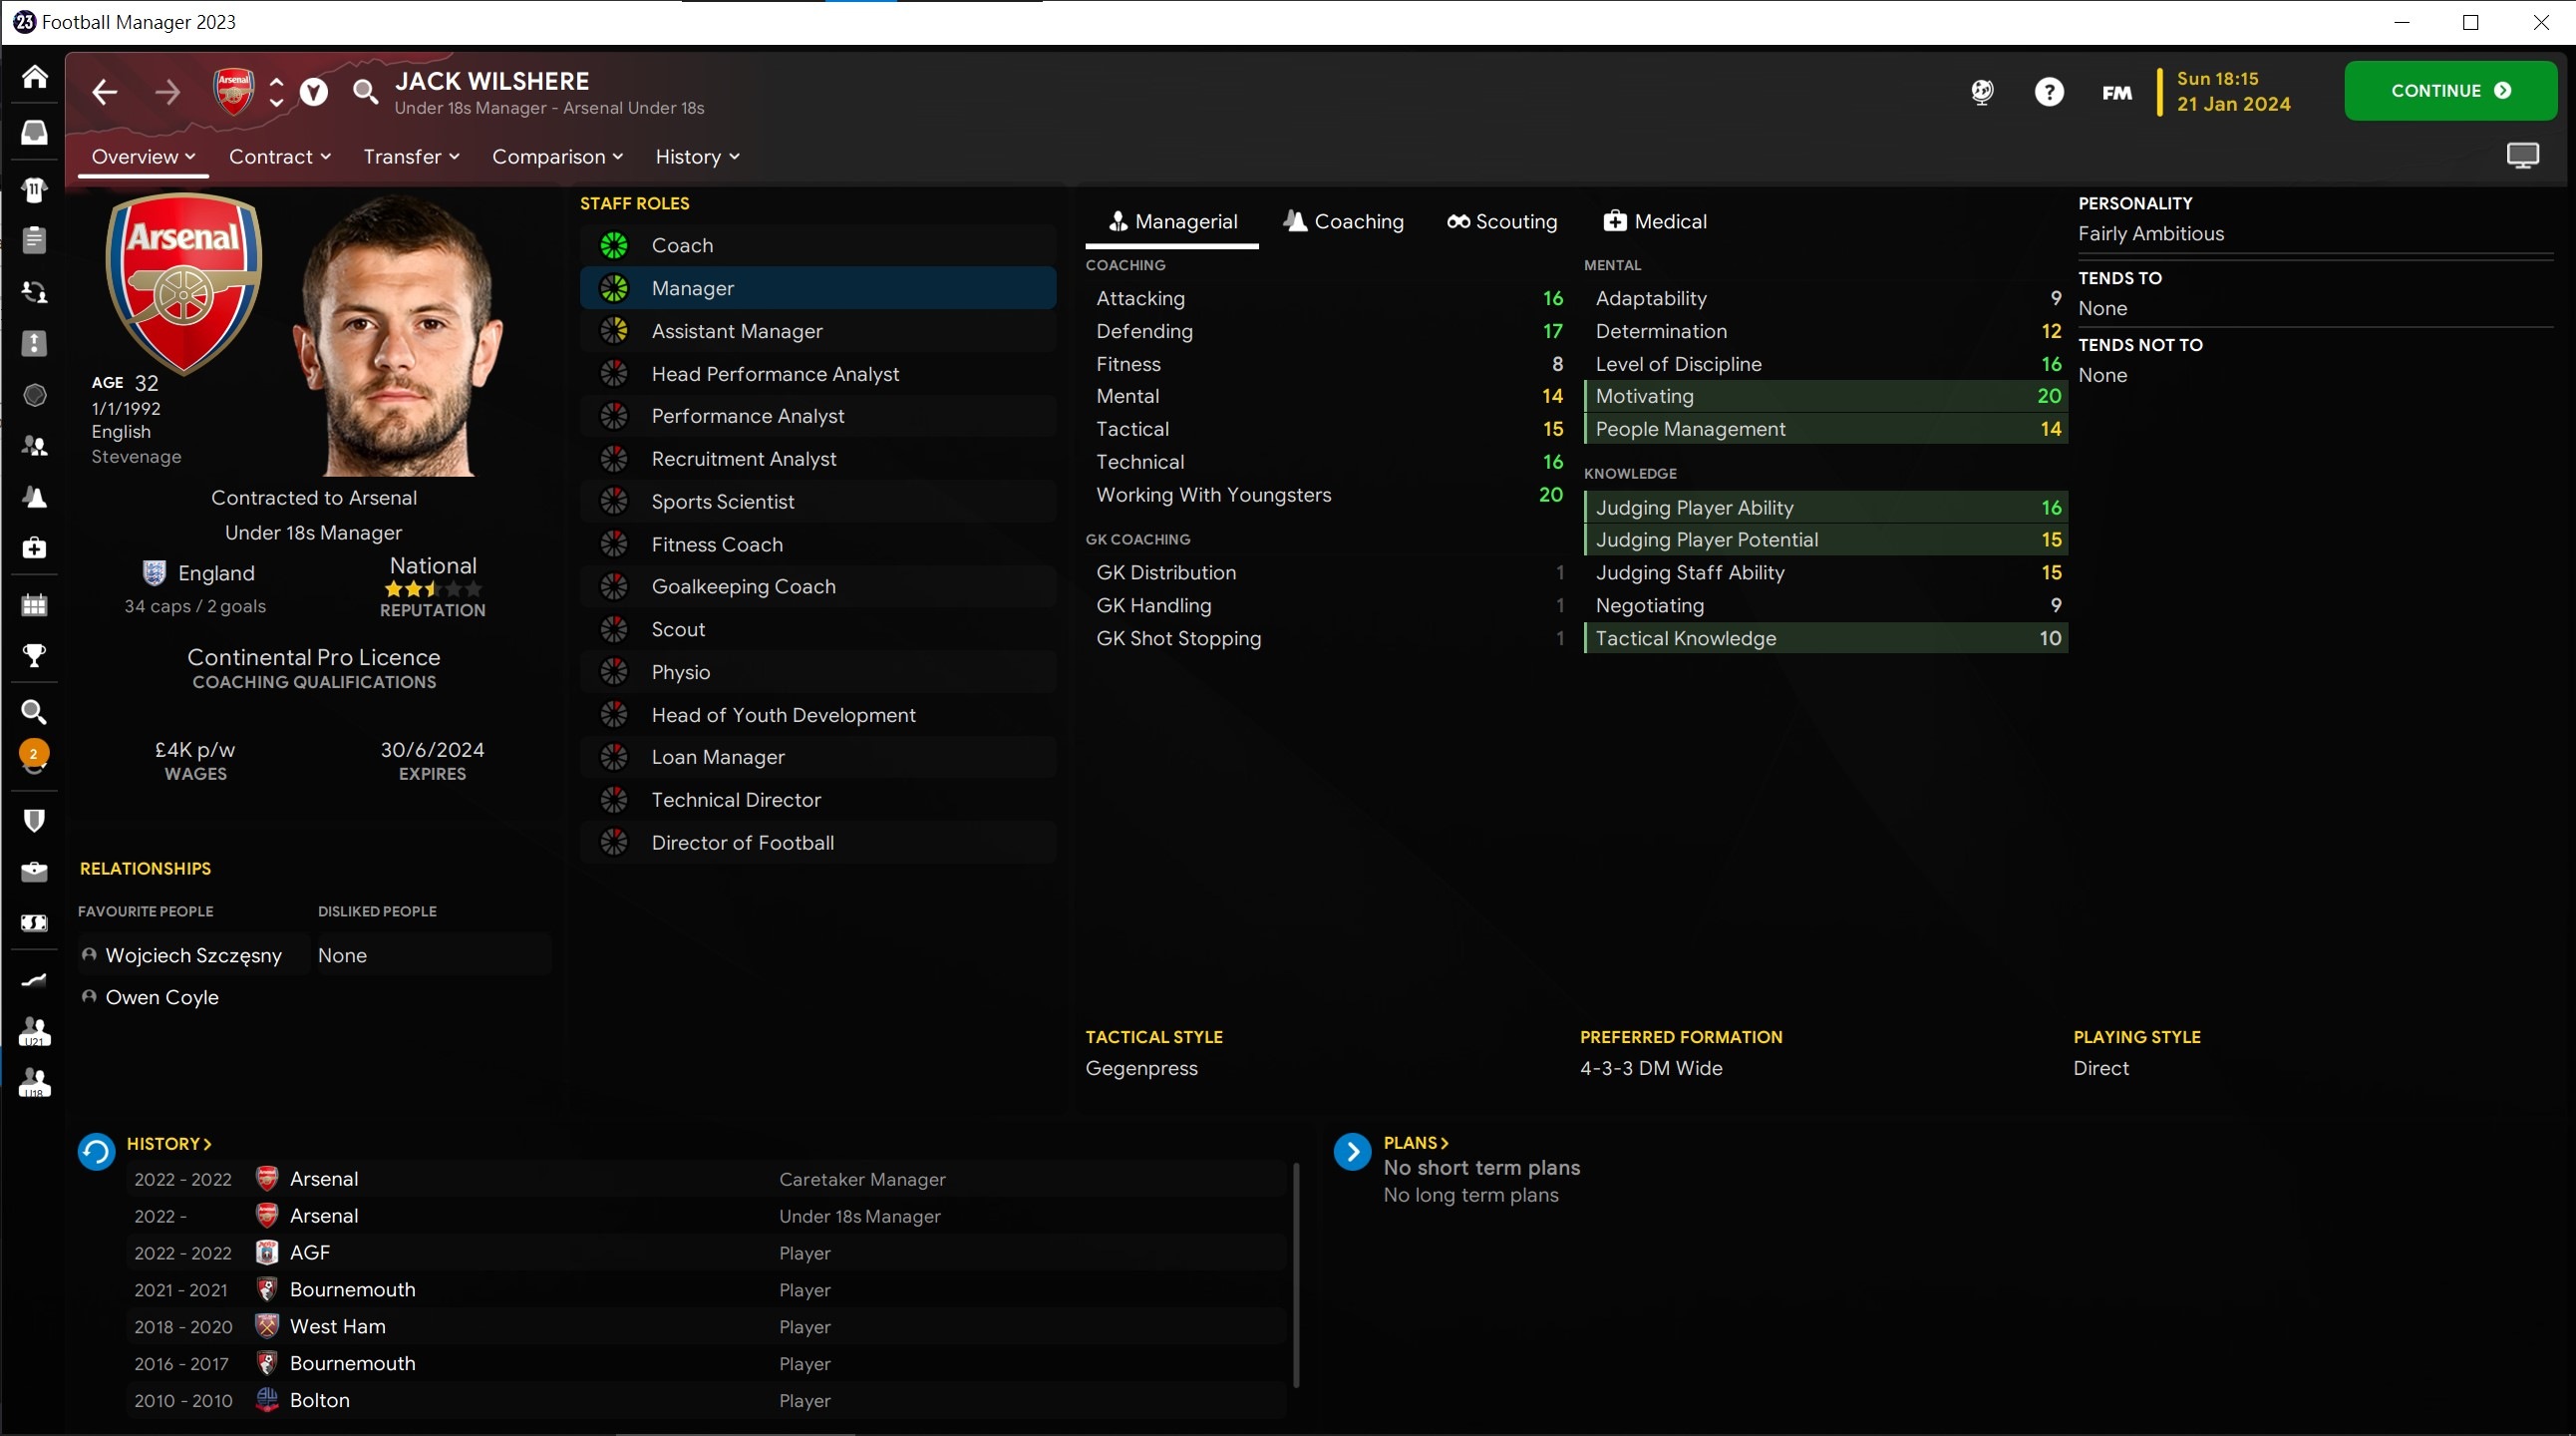Screen dimensions: 2576x1436
Task: Open the Dynamics icon in the sidebar
Action: pyautogui.click(x=35, y=292)
